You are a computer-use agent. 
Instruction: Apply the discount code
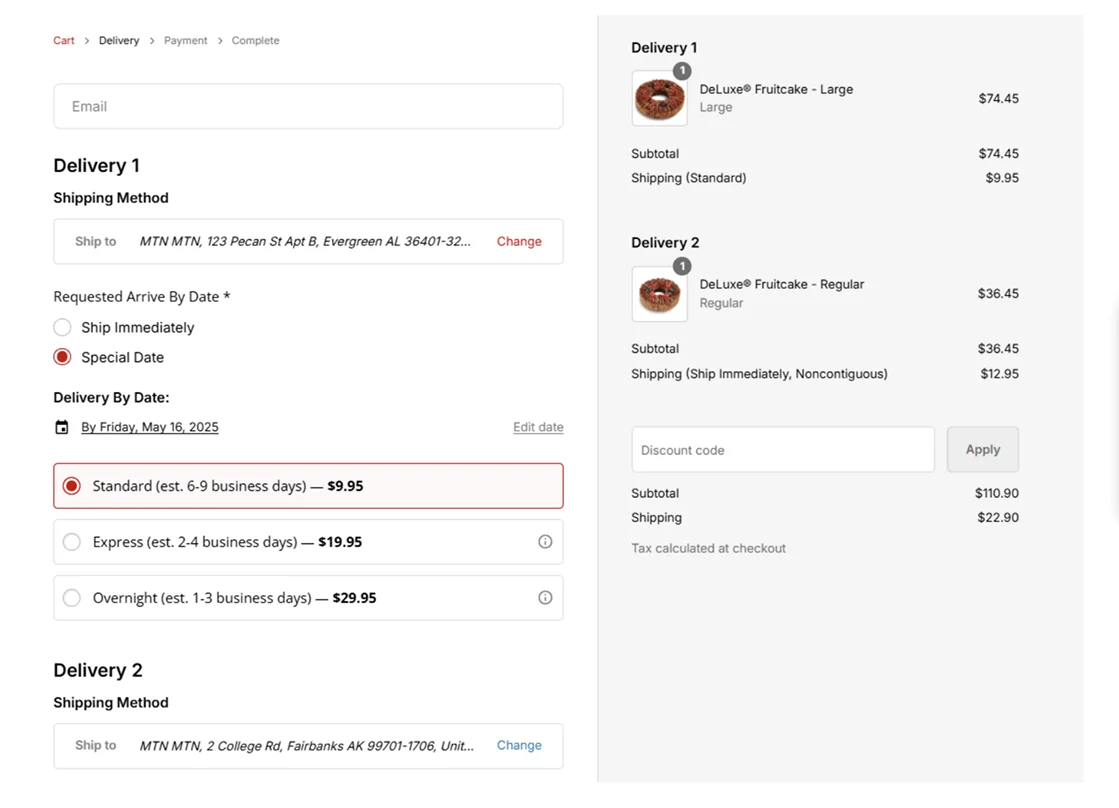pos(983,450)
